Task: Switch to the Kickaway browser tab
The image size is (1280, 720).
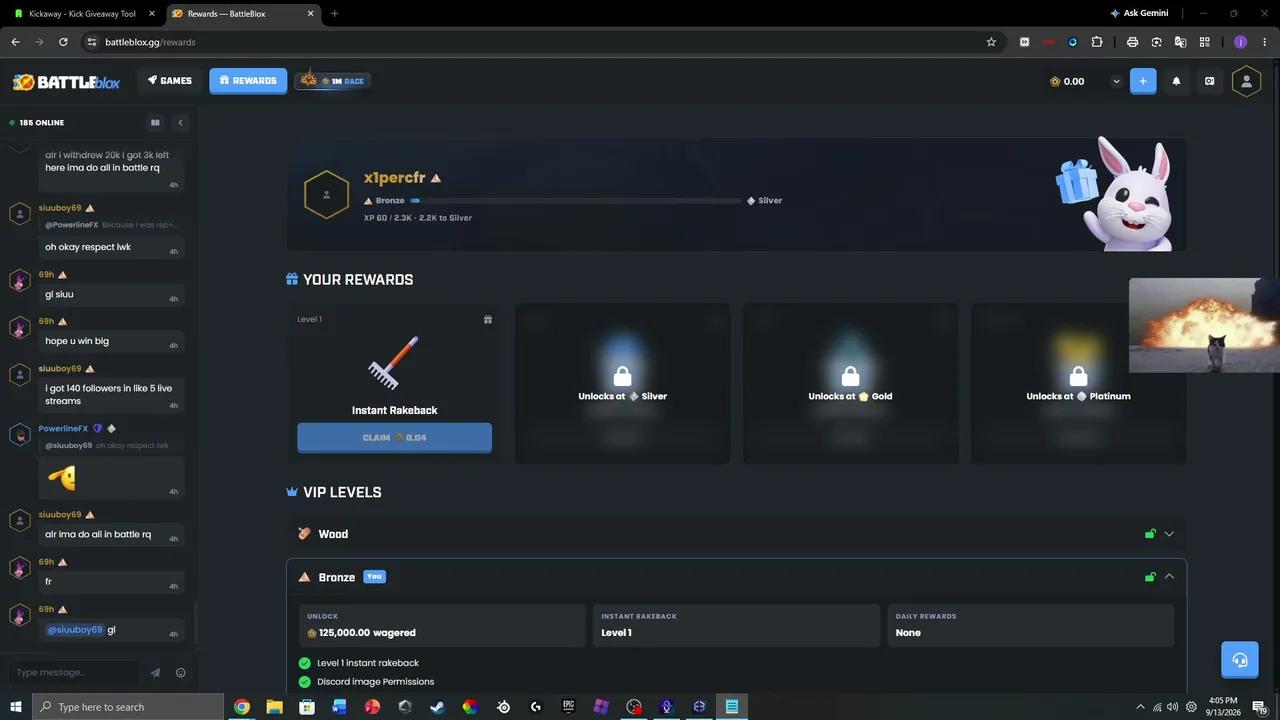Action: click(x=82, y=14)
